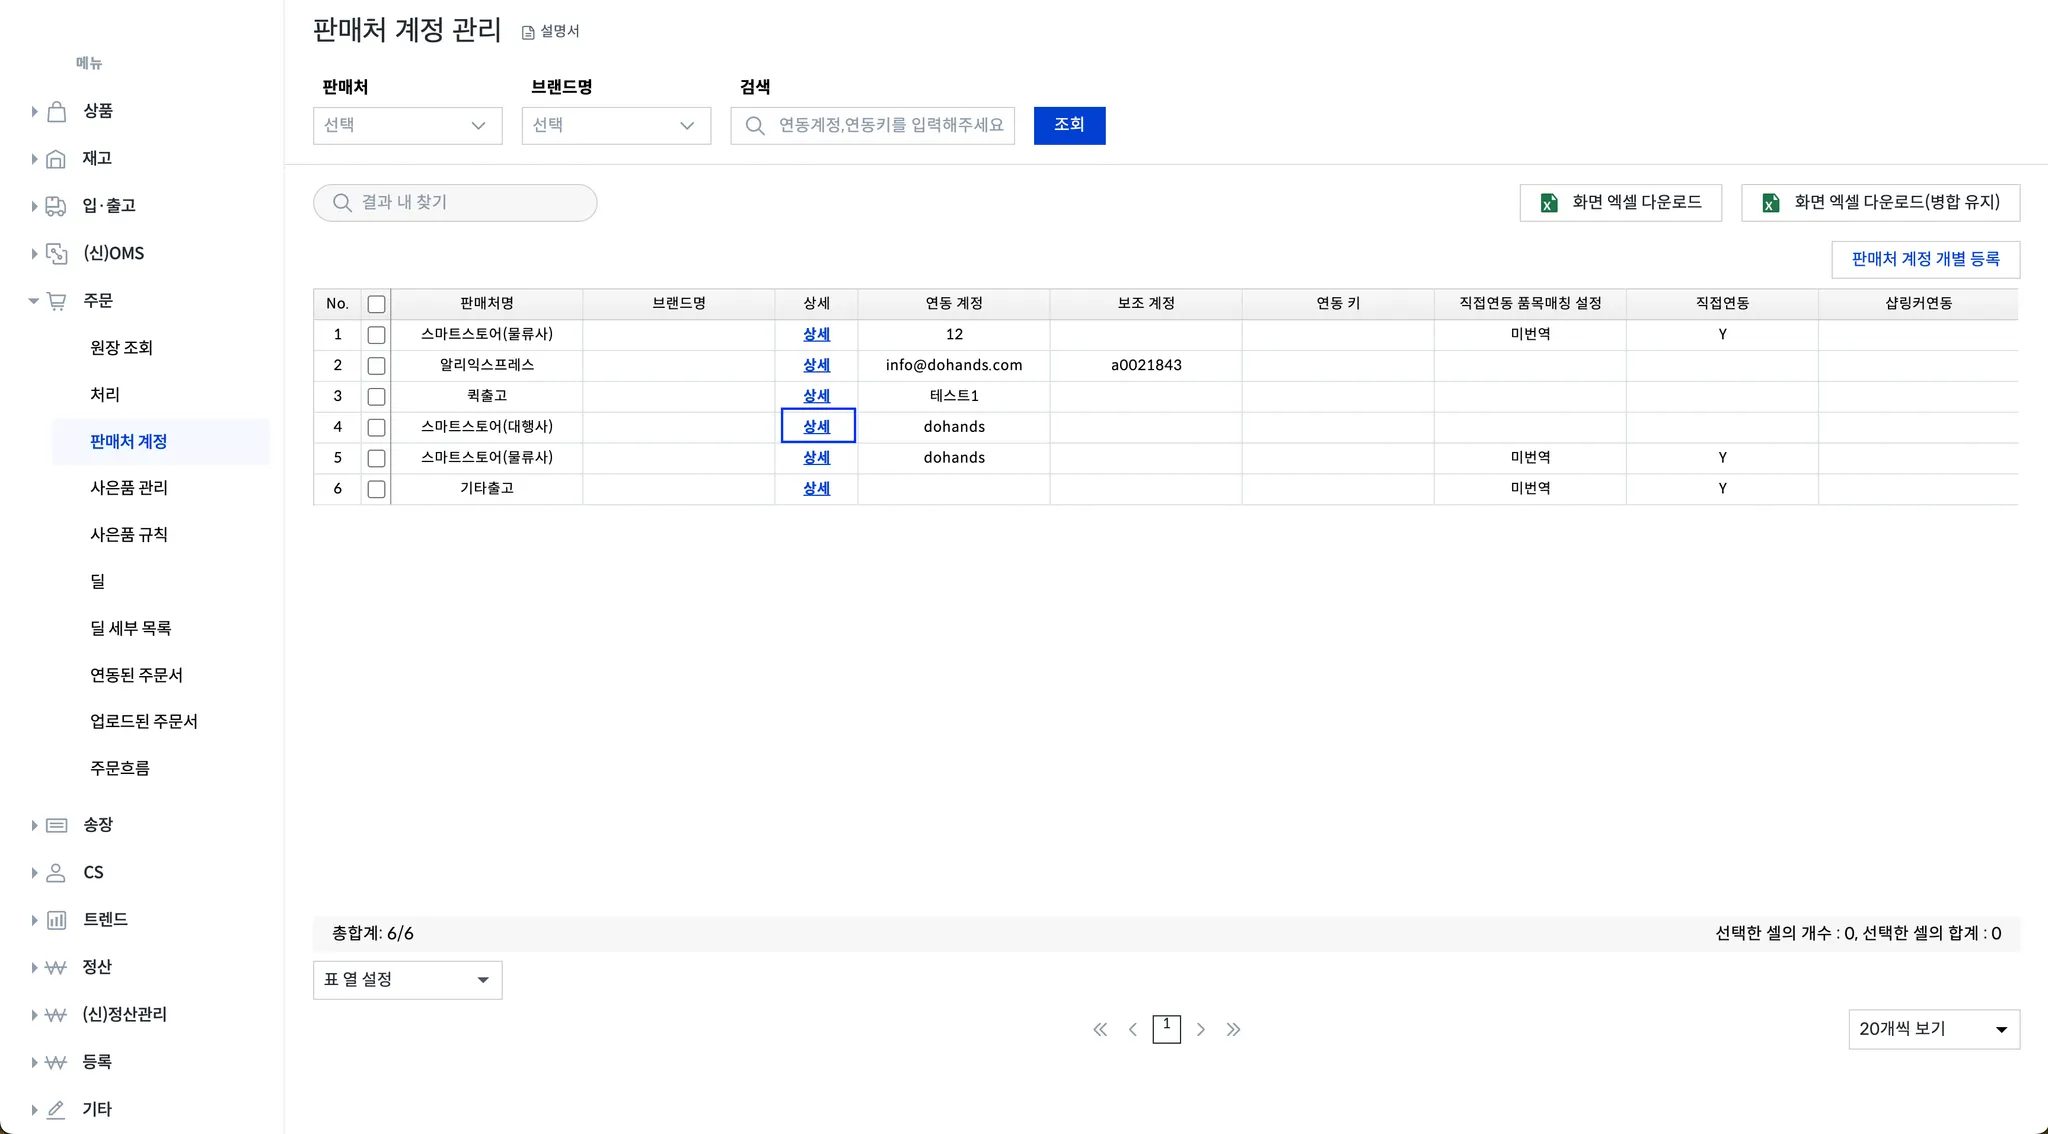Screen dimensions: 2048x1134
Task: Click the CS person icon
Action: coord(57,873)
